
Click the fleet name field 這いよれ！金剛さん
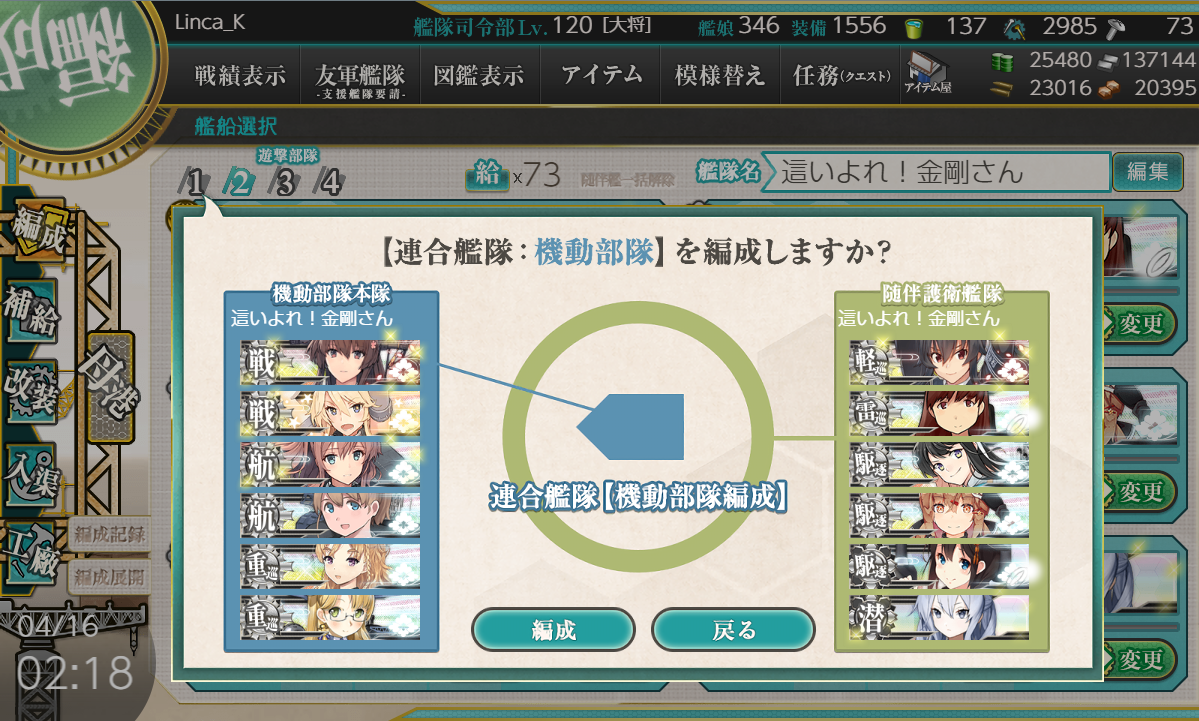point(936,171)
